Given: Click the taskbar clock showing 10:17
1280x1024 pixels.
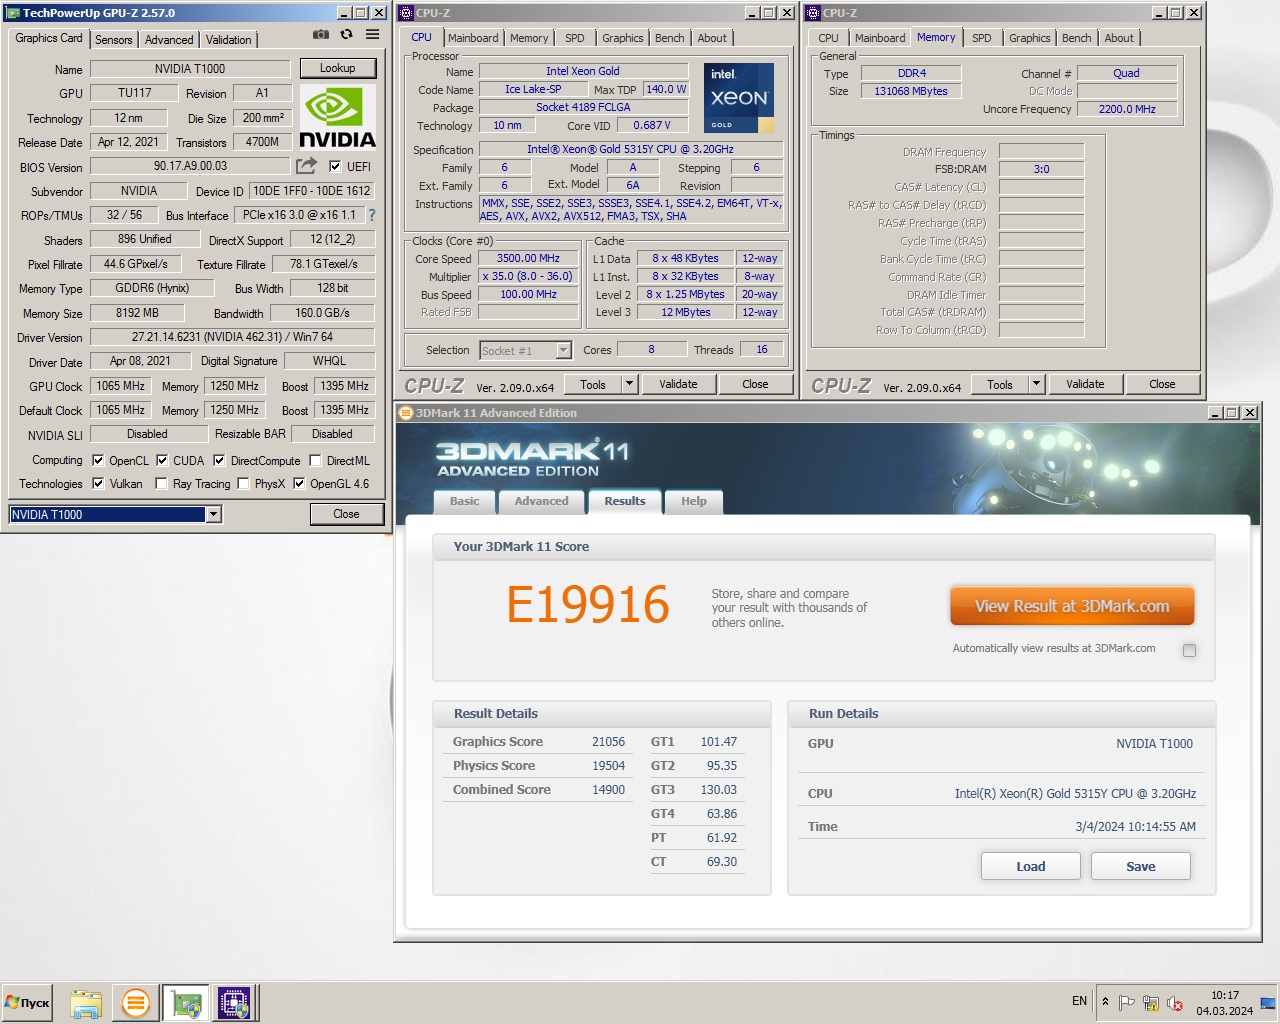Looking at the screenshot, I should click(x=1224, y=1003).
